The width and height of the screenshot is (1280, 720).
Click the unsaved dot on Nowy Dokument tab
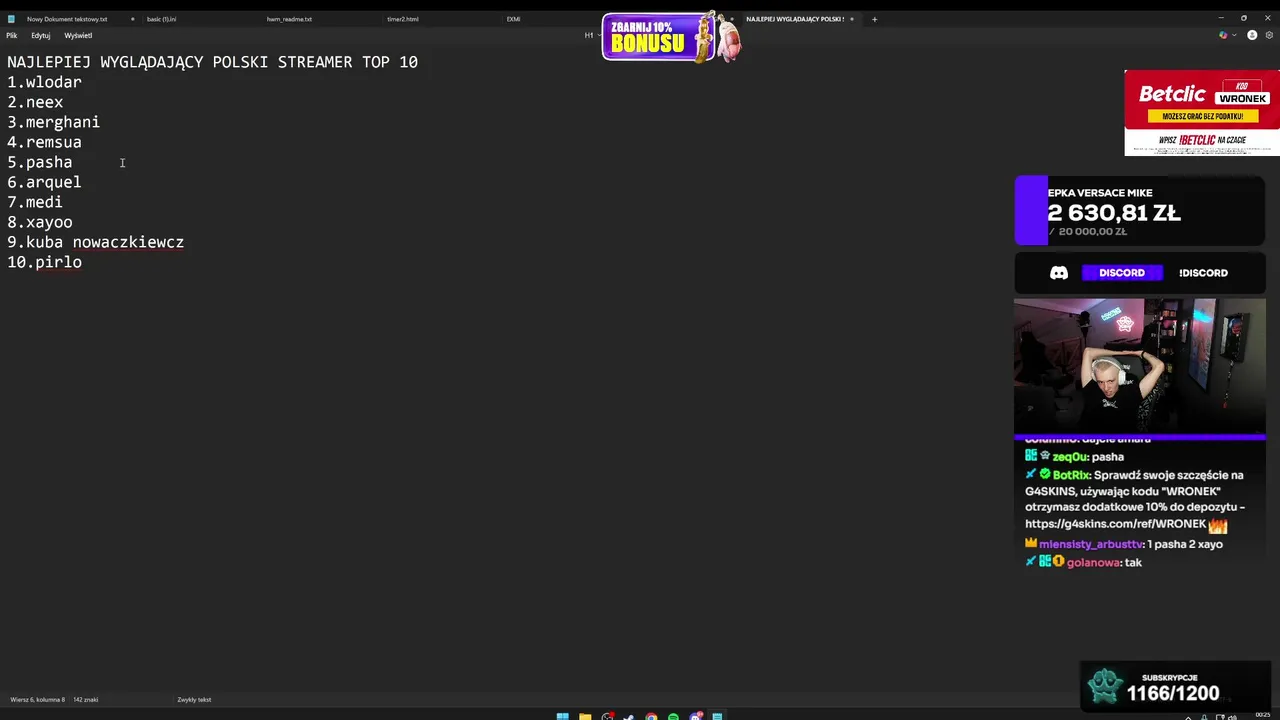[132, 19]
